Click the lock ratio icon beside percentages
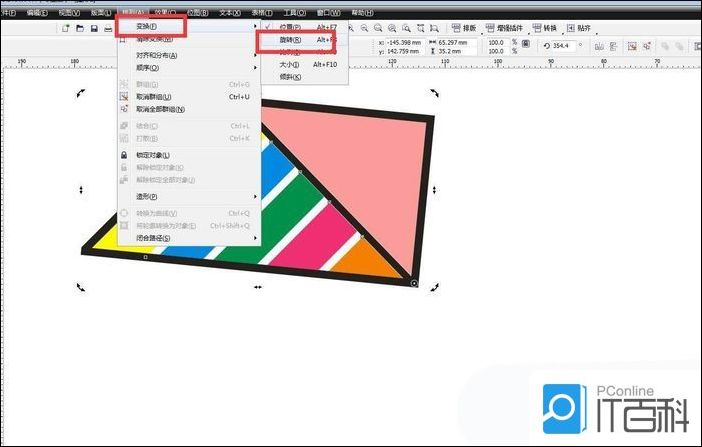702x447 pixels. (526, 43)
